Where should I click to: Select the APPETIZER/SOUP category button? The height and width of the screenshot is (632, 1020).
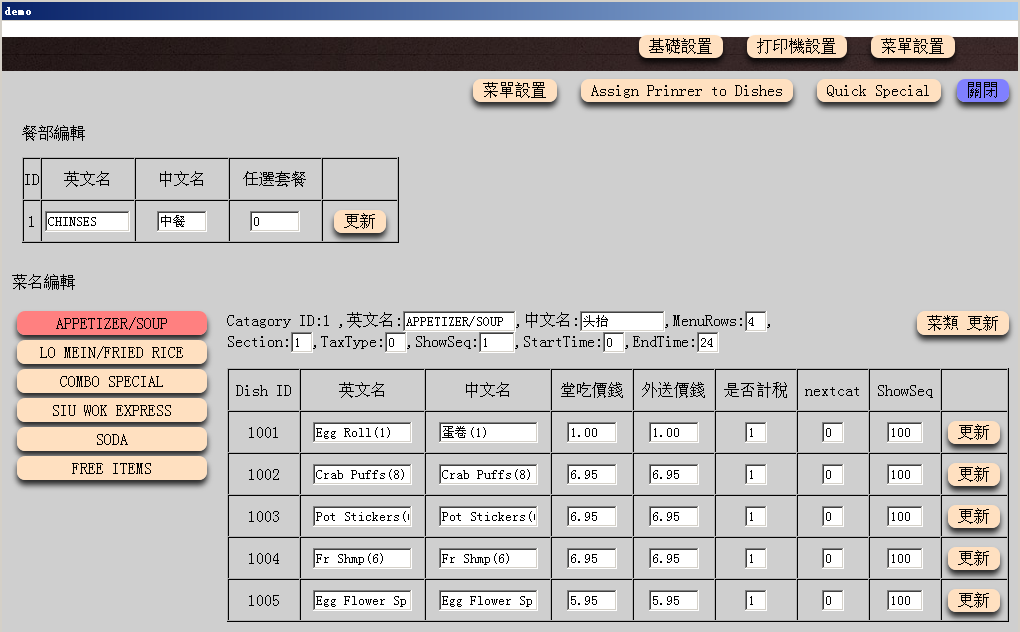pyautogui.click(x=111, y=324)
